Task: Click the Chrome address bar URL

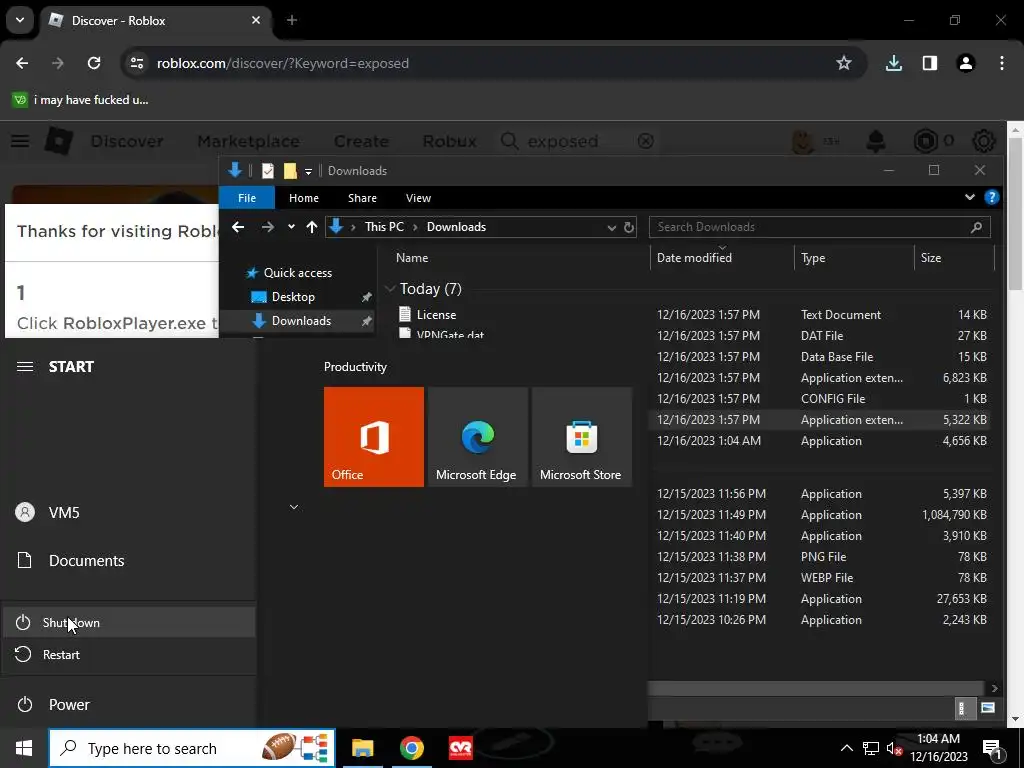Action: pos(283,63)
